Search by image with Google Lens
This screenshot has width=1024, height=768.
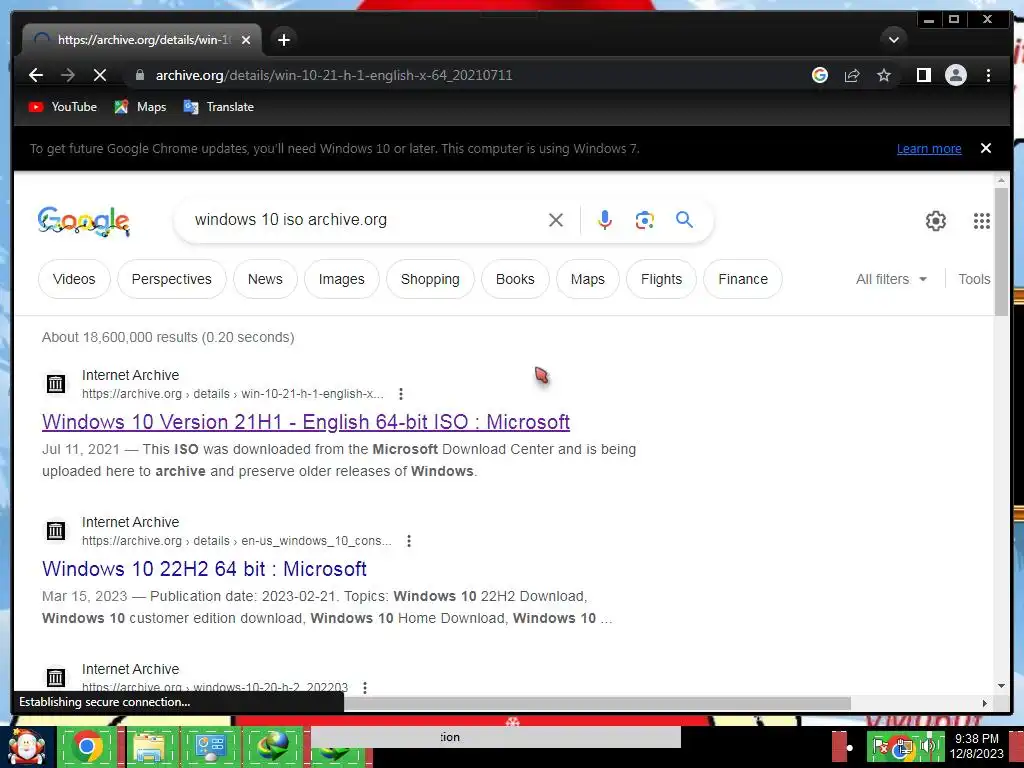[645, 220]
